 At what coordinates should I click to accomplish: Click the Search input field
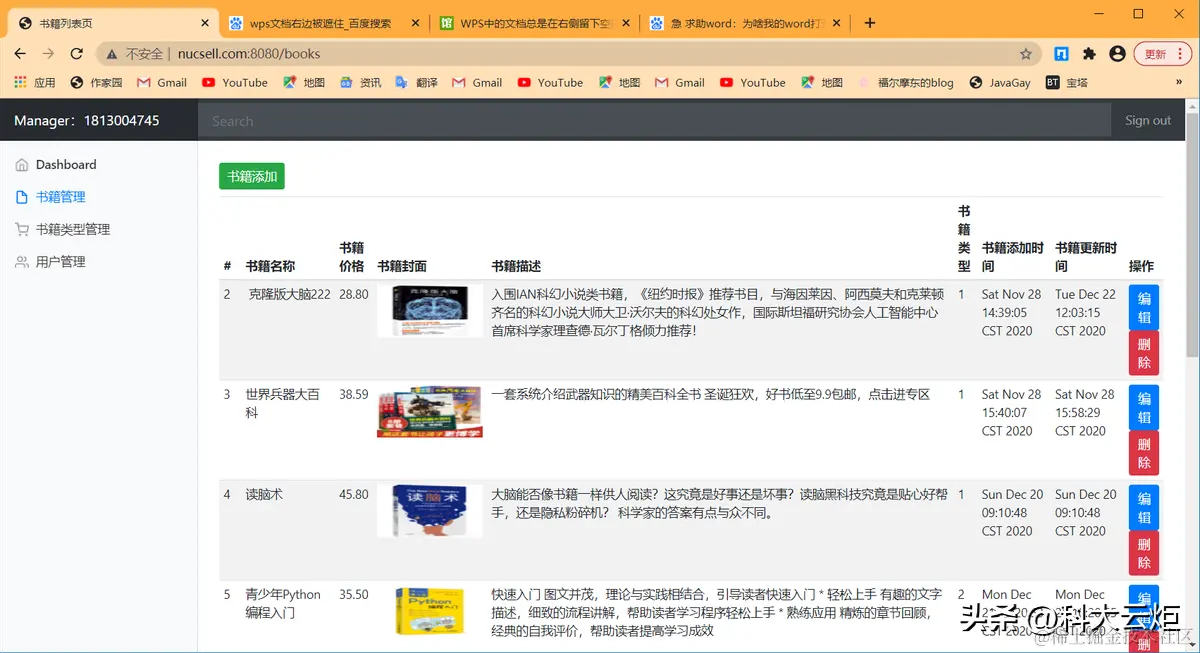pos(654,120)
